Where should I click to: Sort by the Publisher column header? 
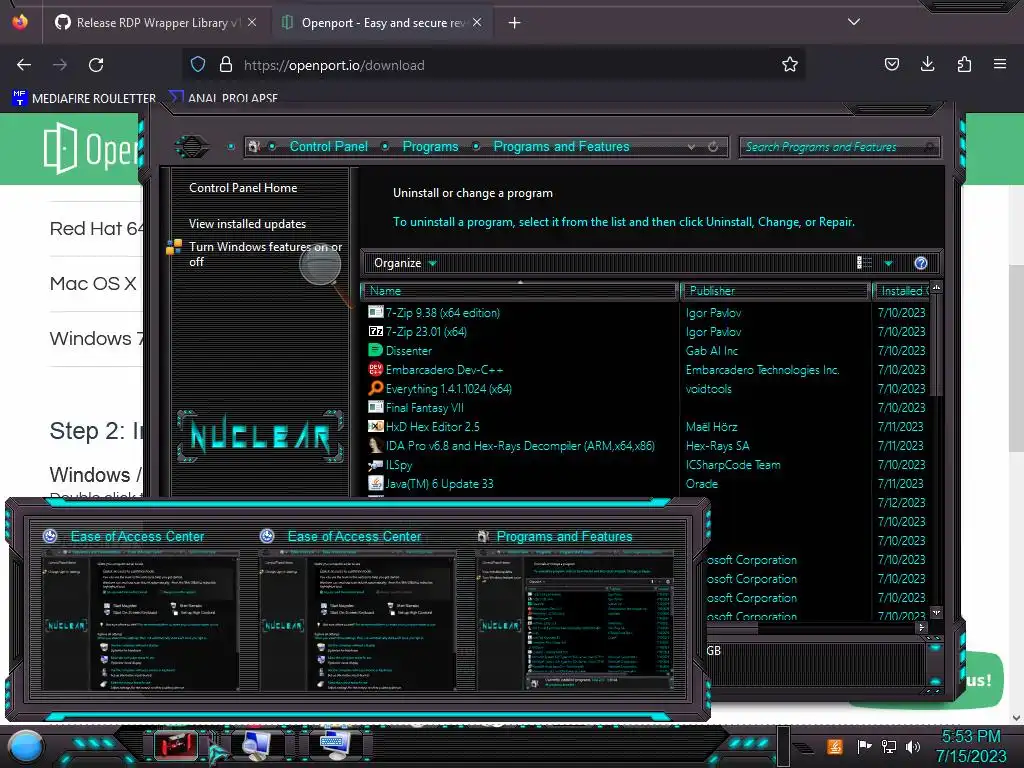click(x=775, y=291)
